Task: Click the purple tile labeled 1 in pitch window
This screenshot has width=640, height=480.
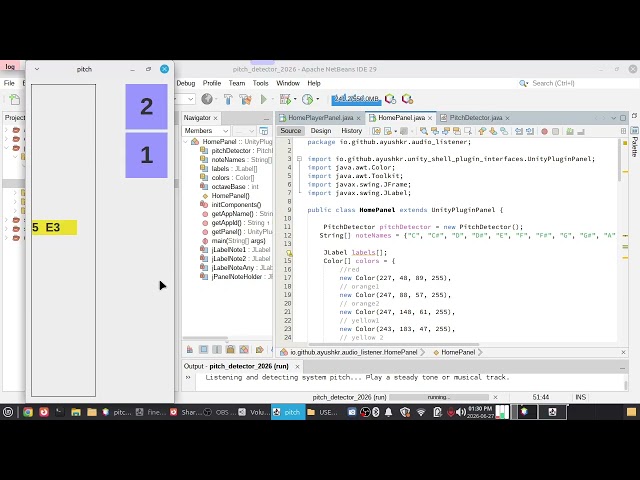Action: 147,155
